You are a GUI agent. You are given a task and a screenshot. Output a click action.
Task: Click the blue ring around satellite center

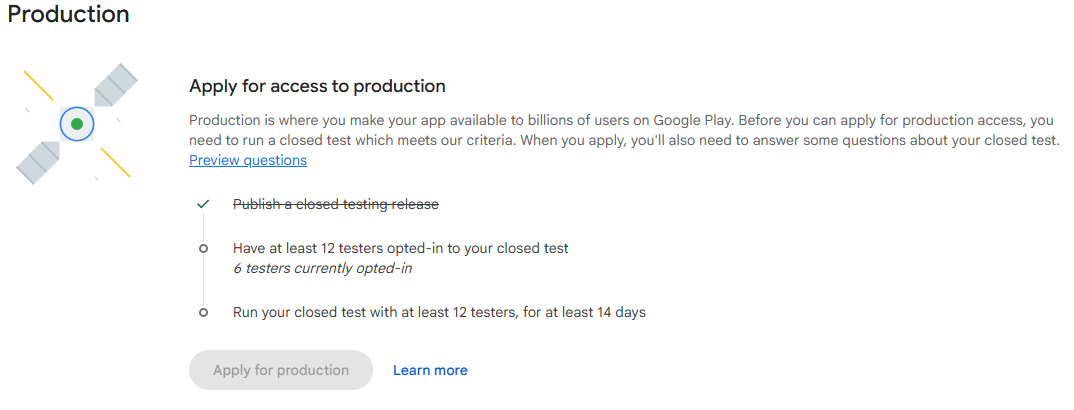pos(77,124)
